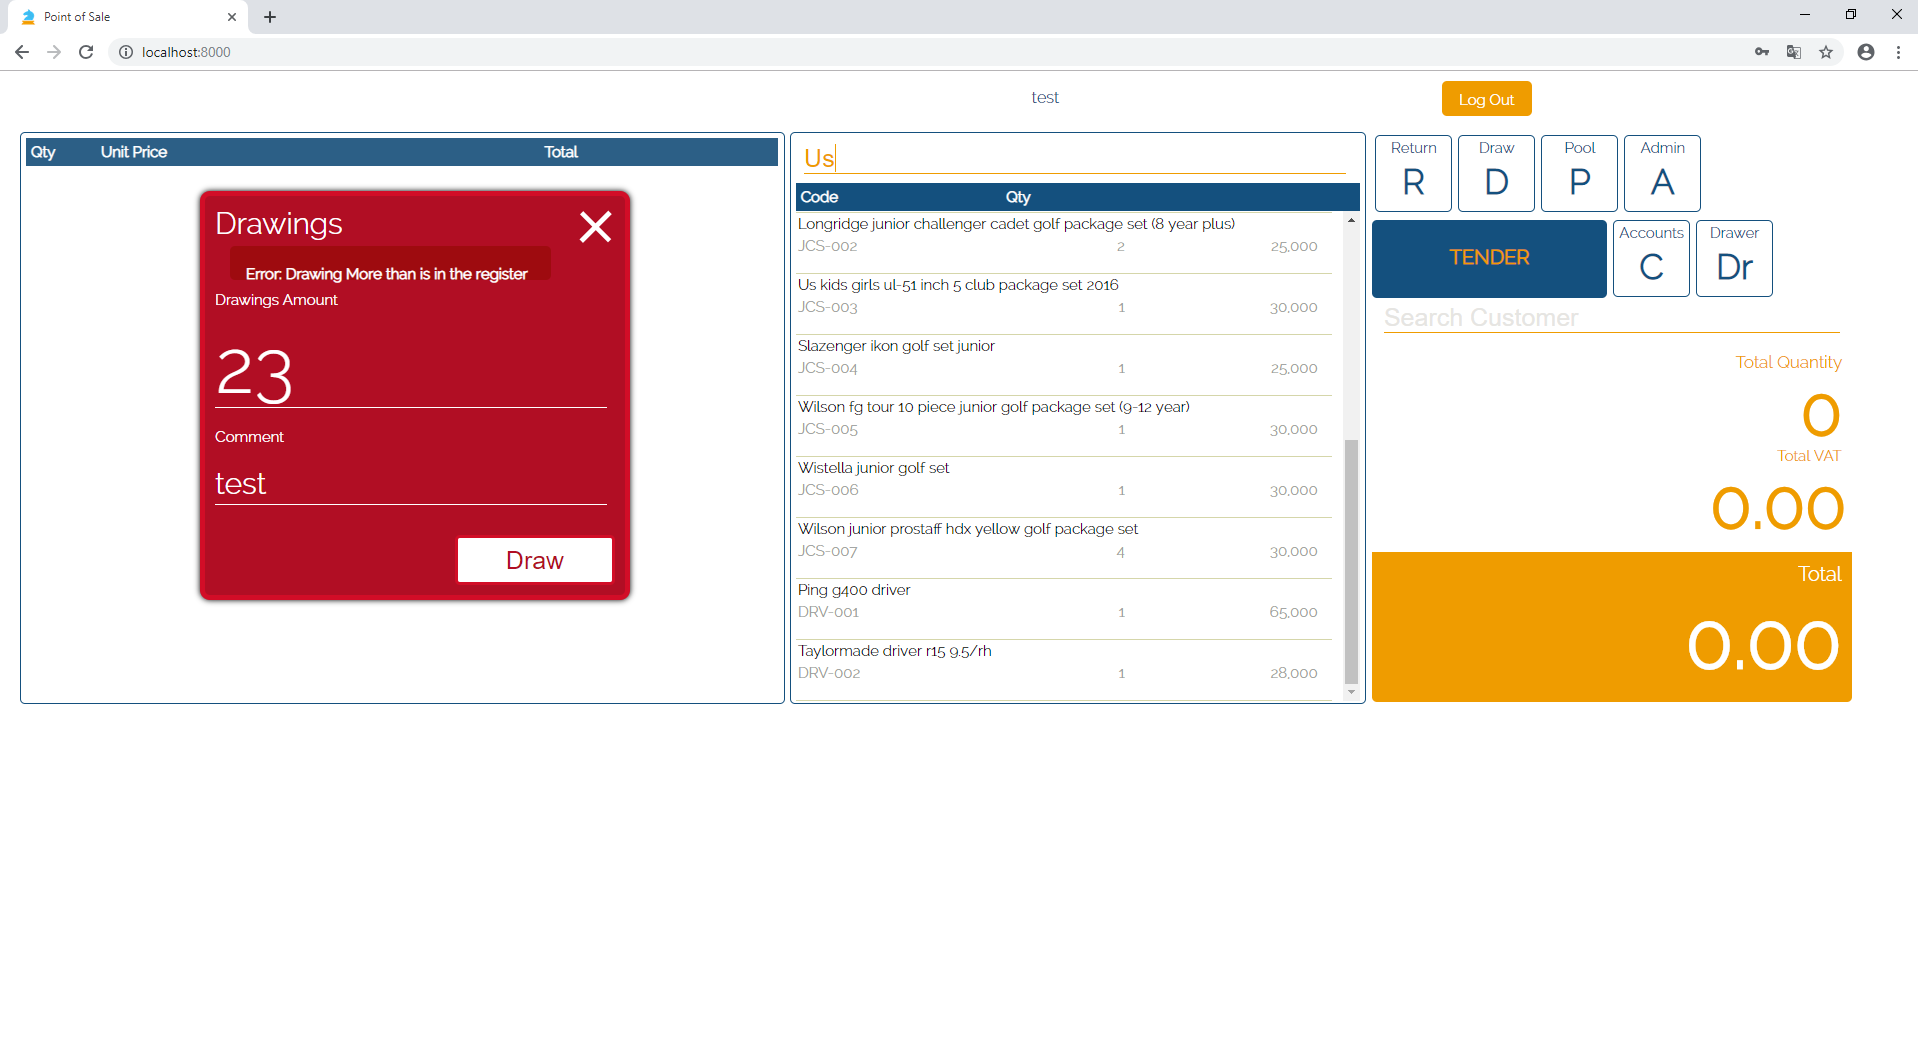Click the Log Out button
Viewport: 1918px width, 1040px height.
point(1486,98)
